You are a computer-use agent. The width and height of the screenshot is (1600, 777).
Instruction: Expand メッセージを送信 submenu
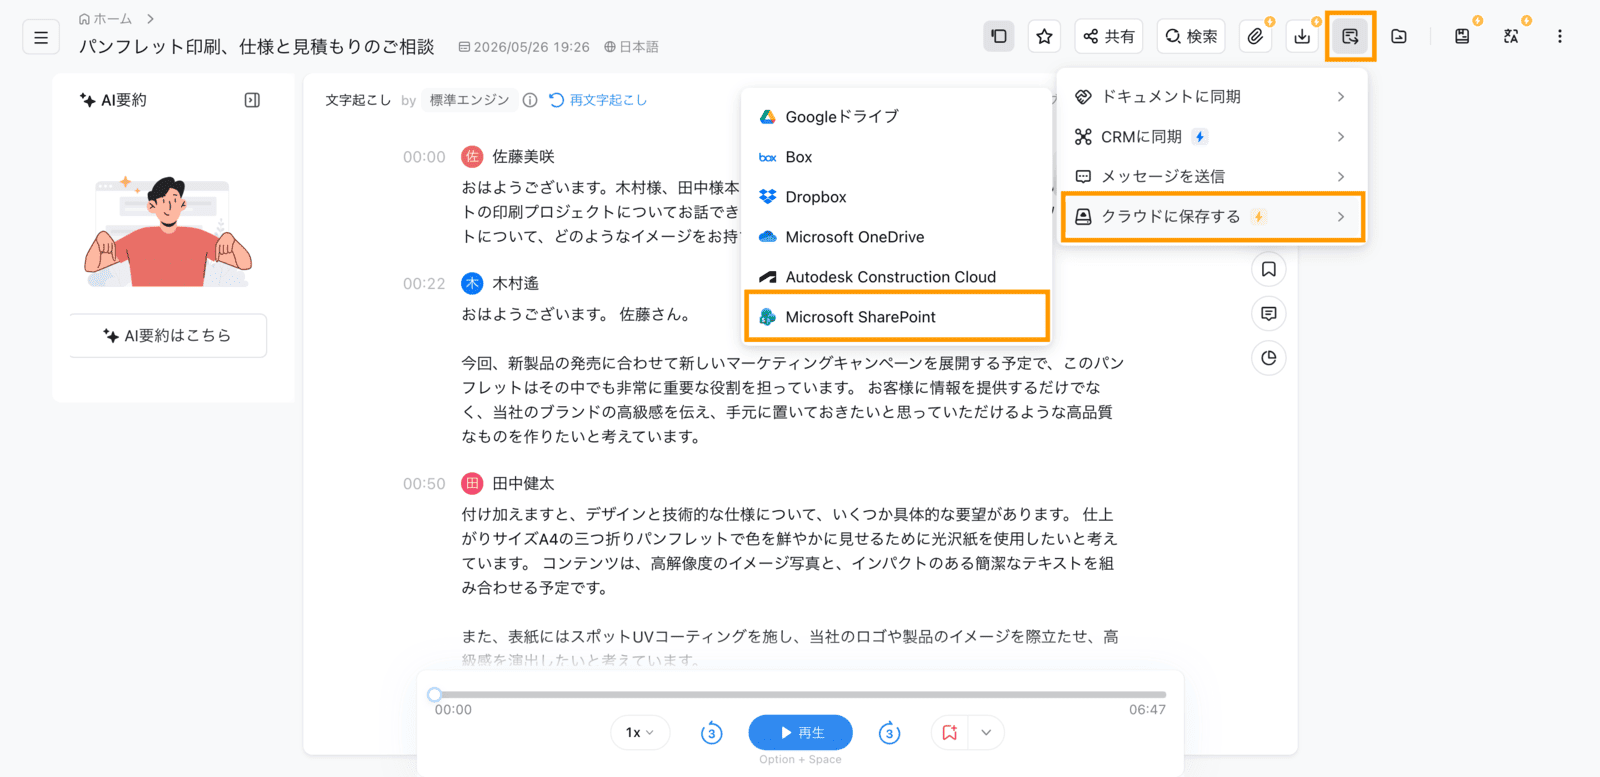click(1211, 176)
